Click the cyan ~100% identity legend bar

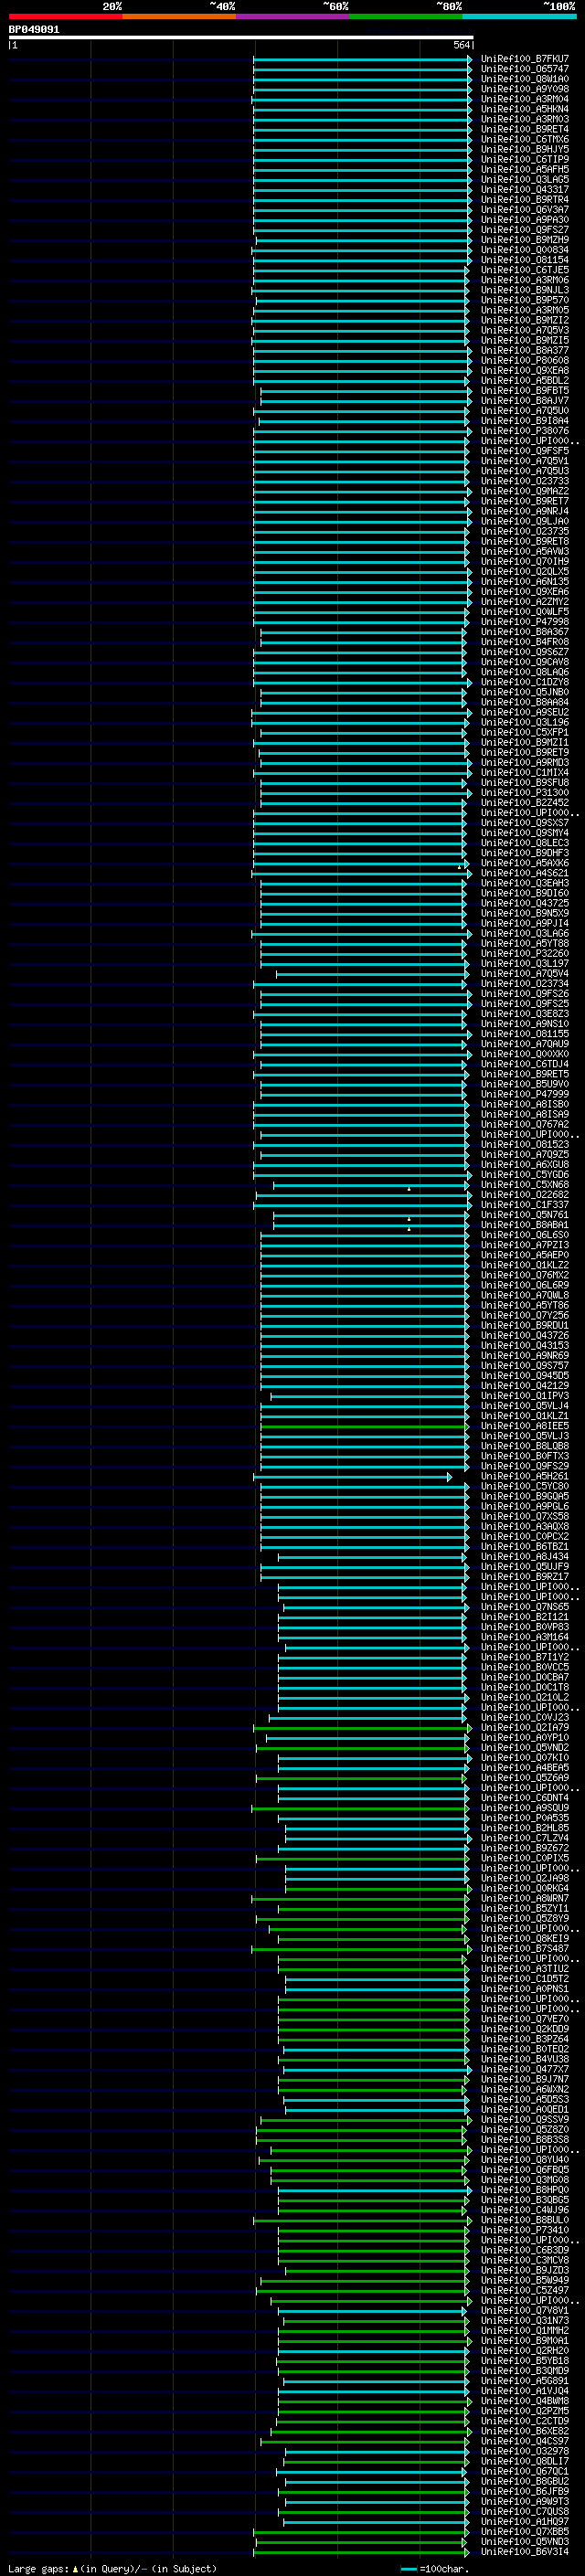click(519, 16)
